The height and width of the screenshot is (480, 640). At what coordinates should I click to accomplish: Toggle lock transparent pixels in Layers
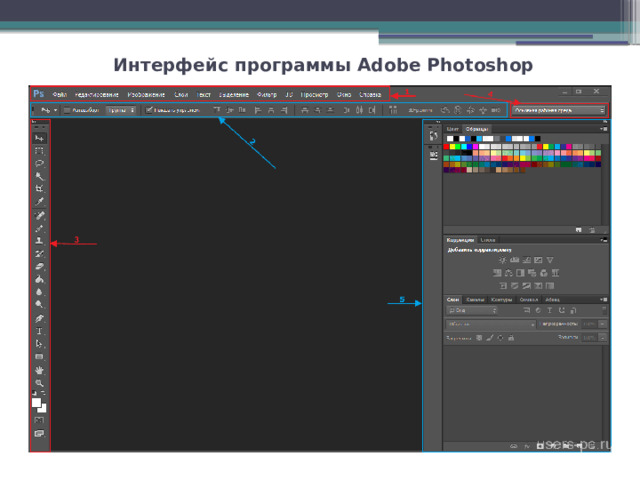pos(479,338)
